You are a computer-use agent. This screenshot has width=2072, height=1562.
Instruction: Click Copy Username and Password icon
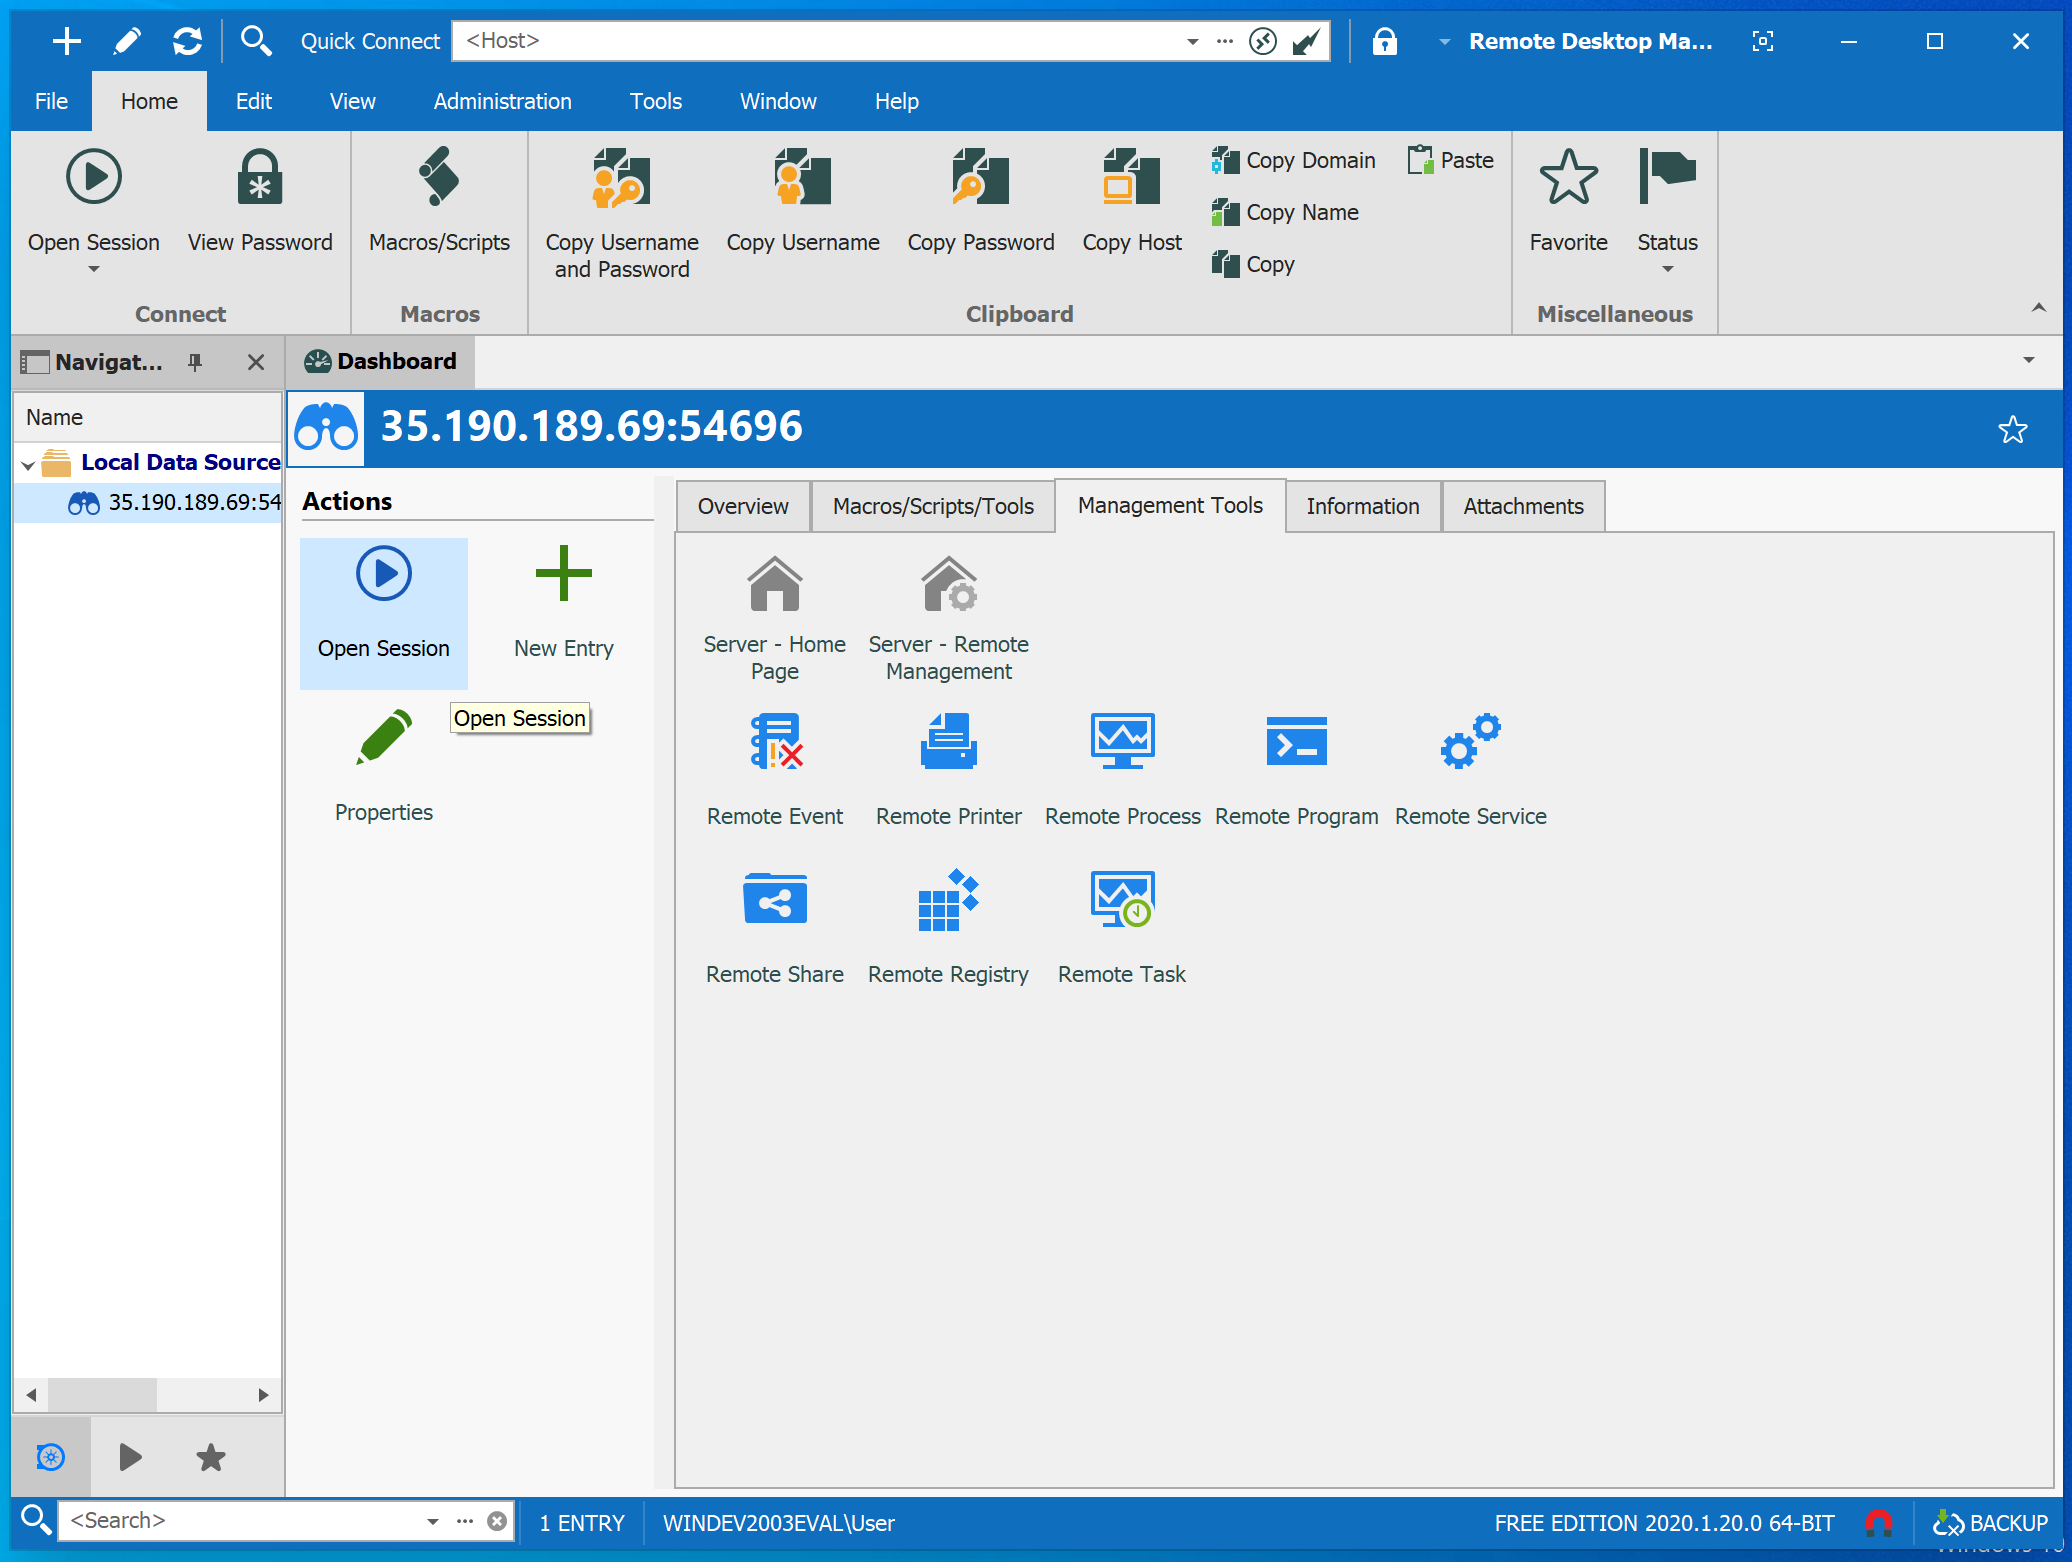(x=621, y=180)
